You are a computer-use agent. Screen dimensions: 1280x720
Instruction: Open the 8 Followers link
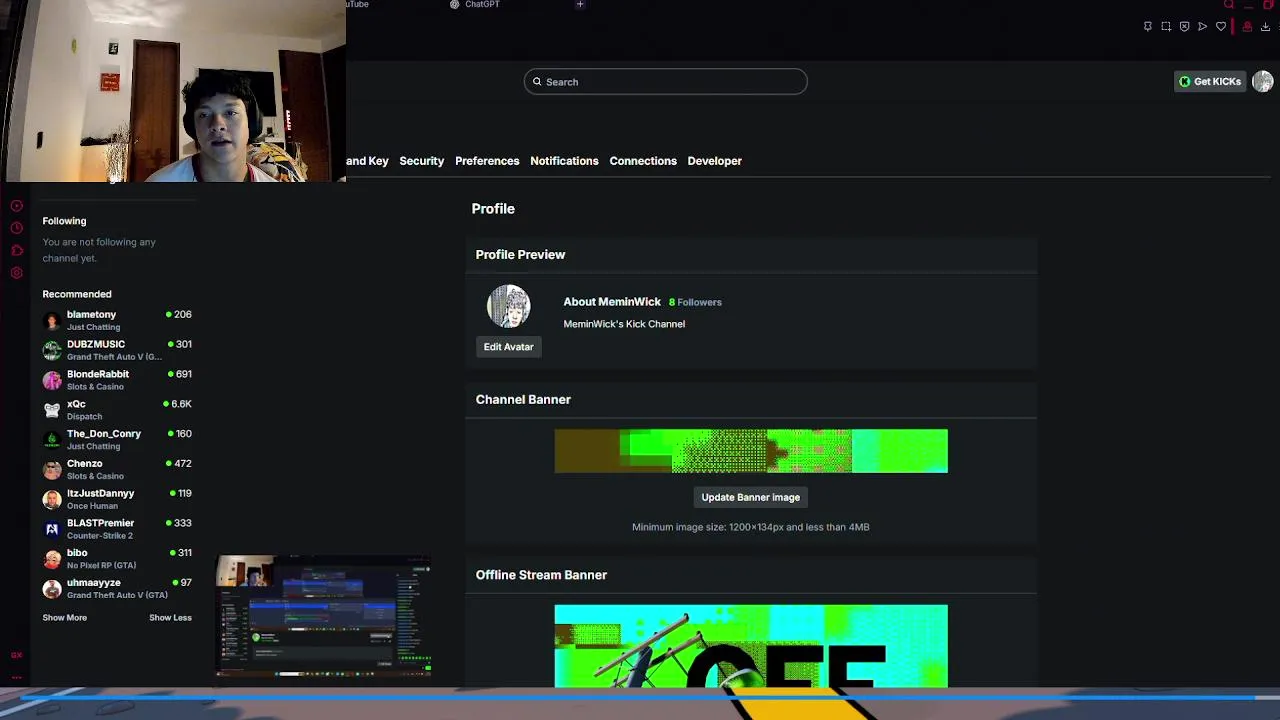click(695, 302)
